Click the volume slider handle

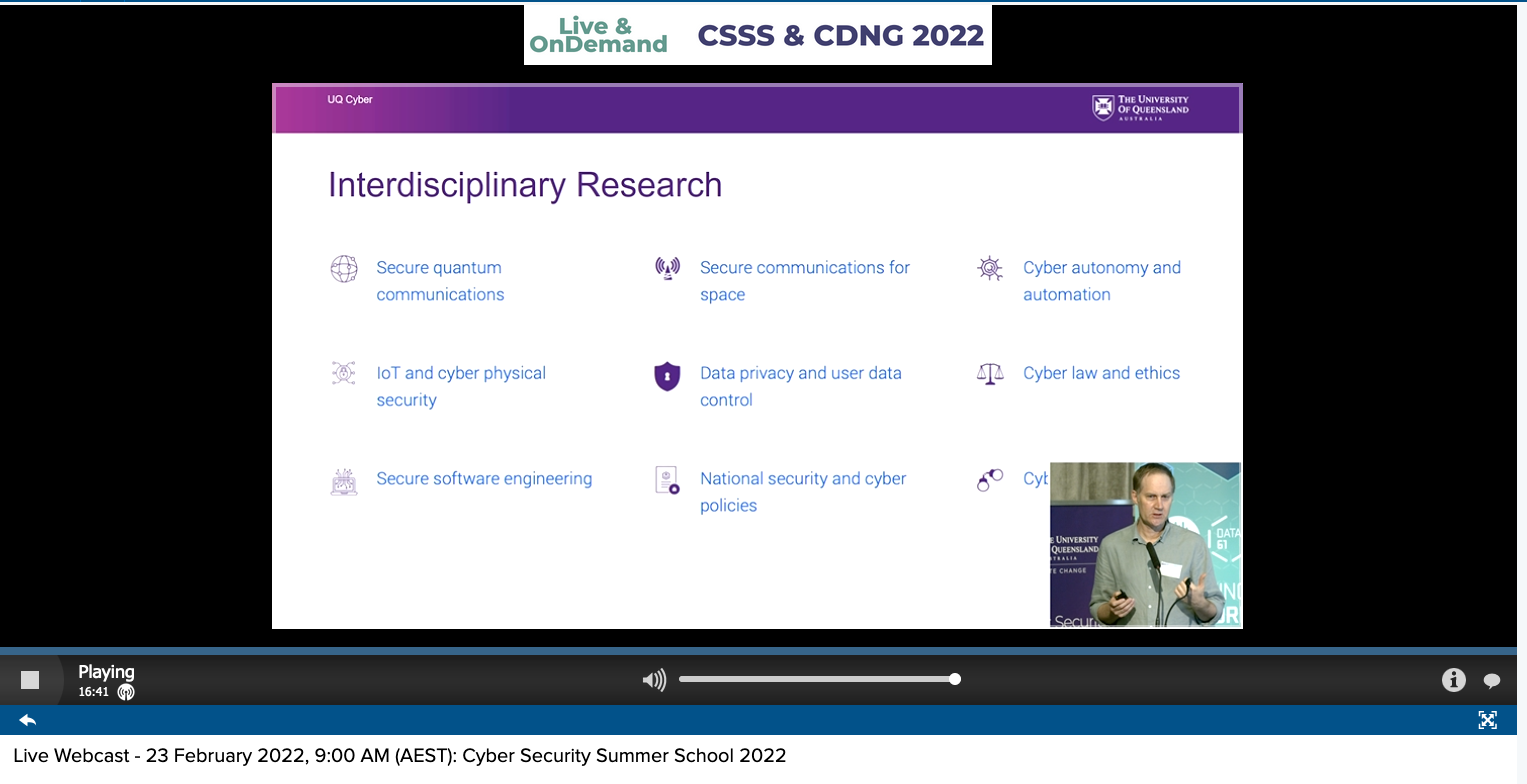pos(955,679)
